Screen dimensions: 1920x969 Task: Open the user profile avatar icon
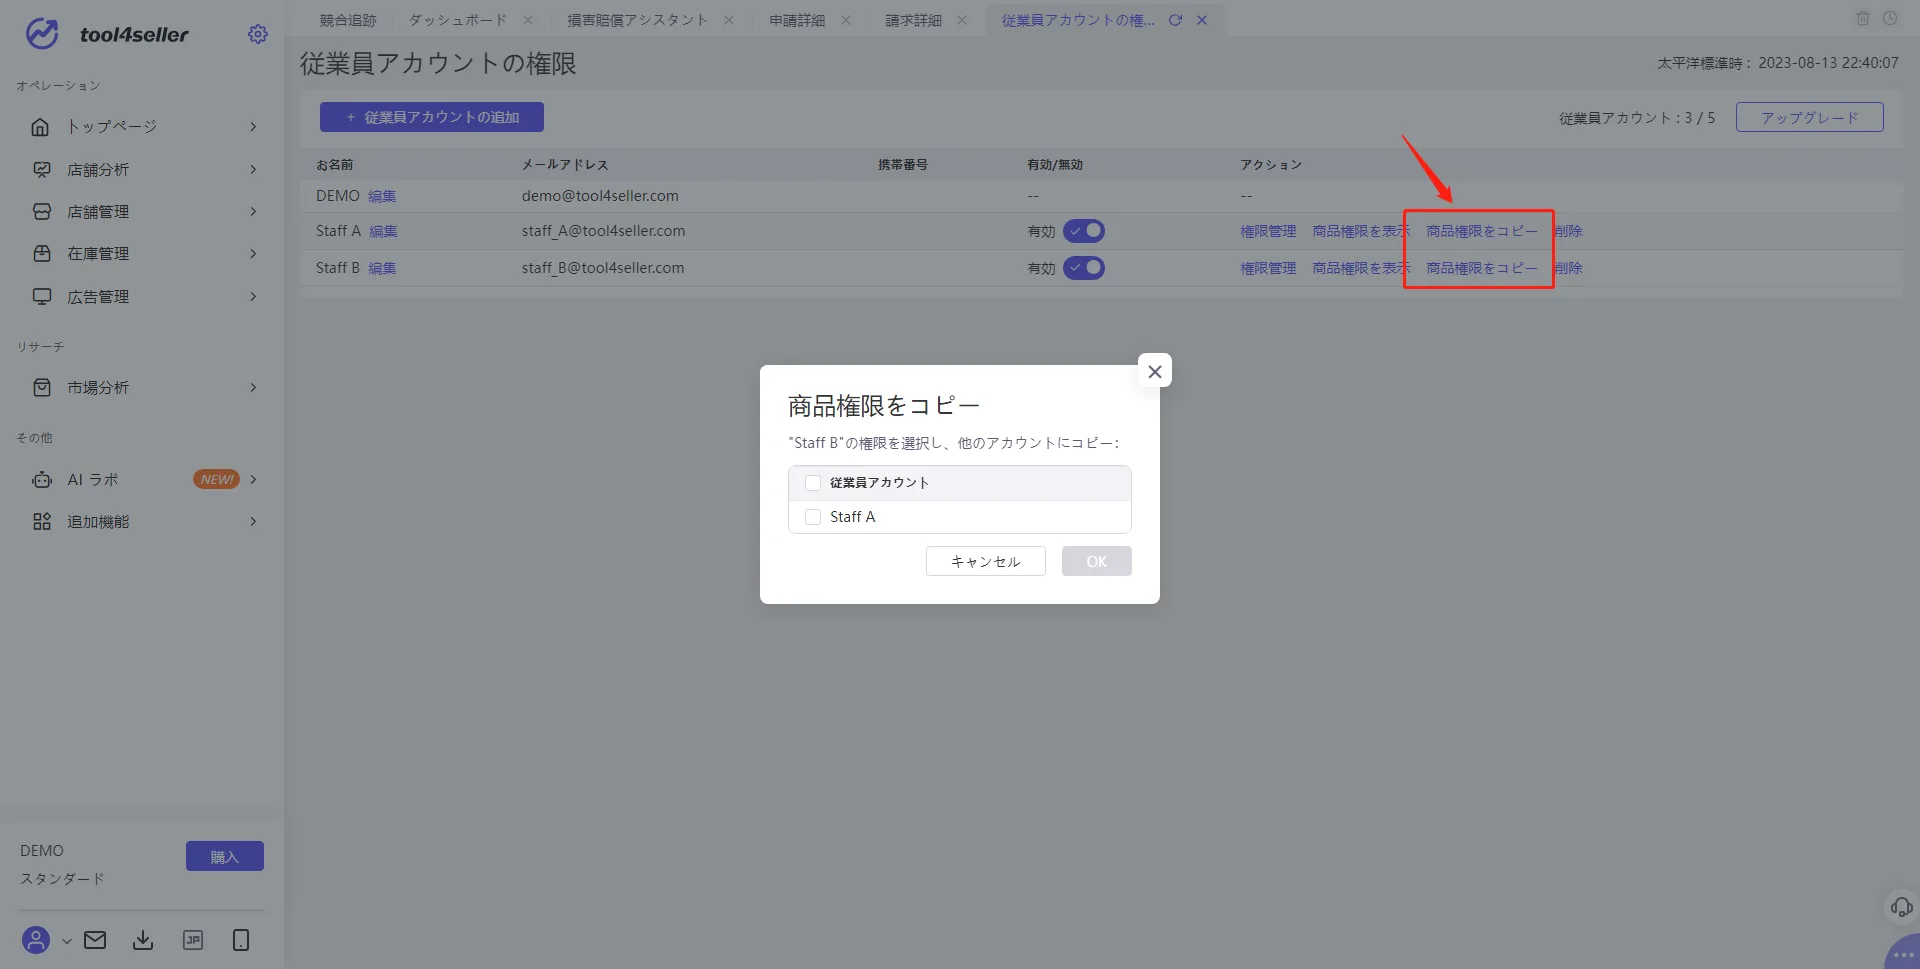(36, 940)
